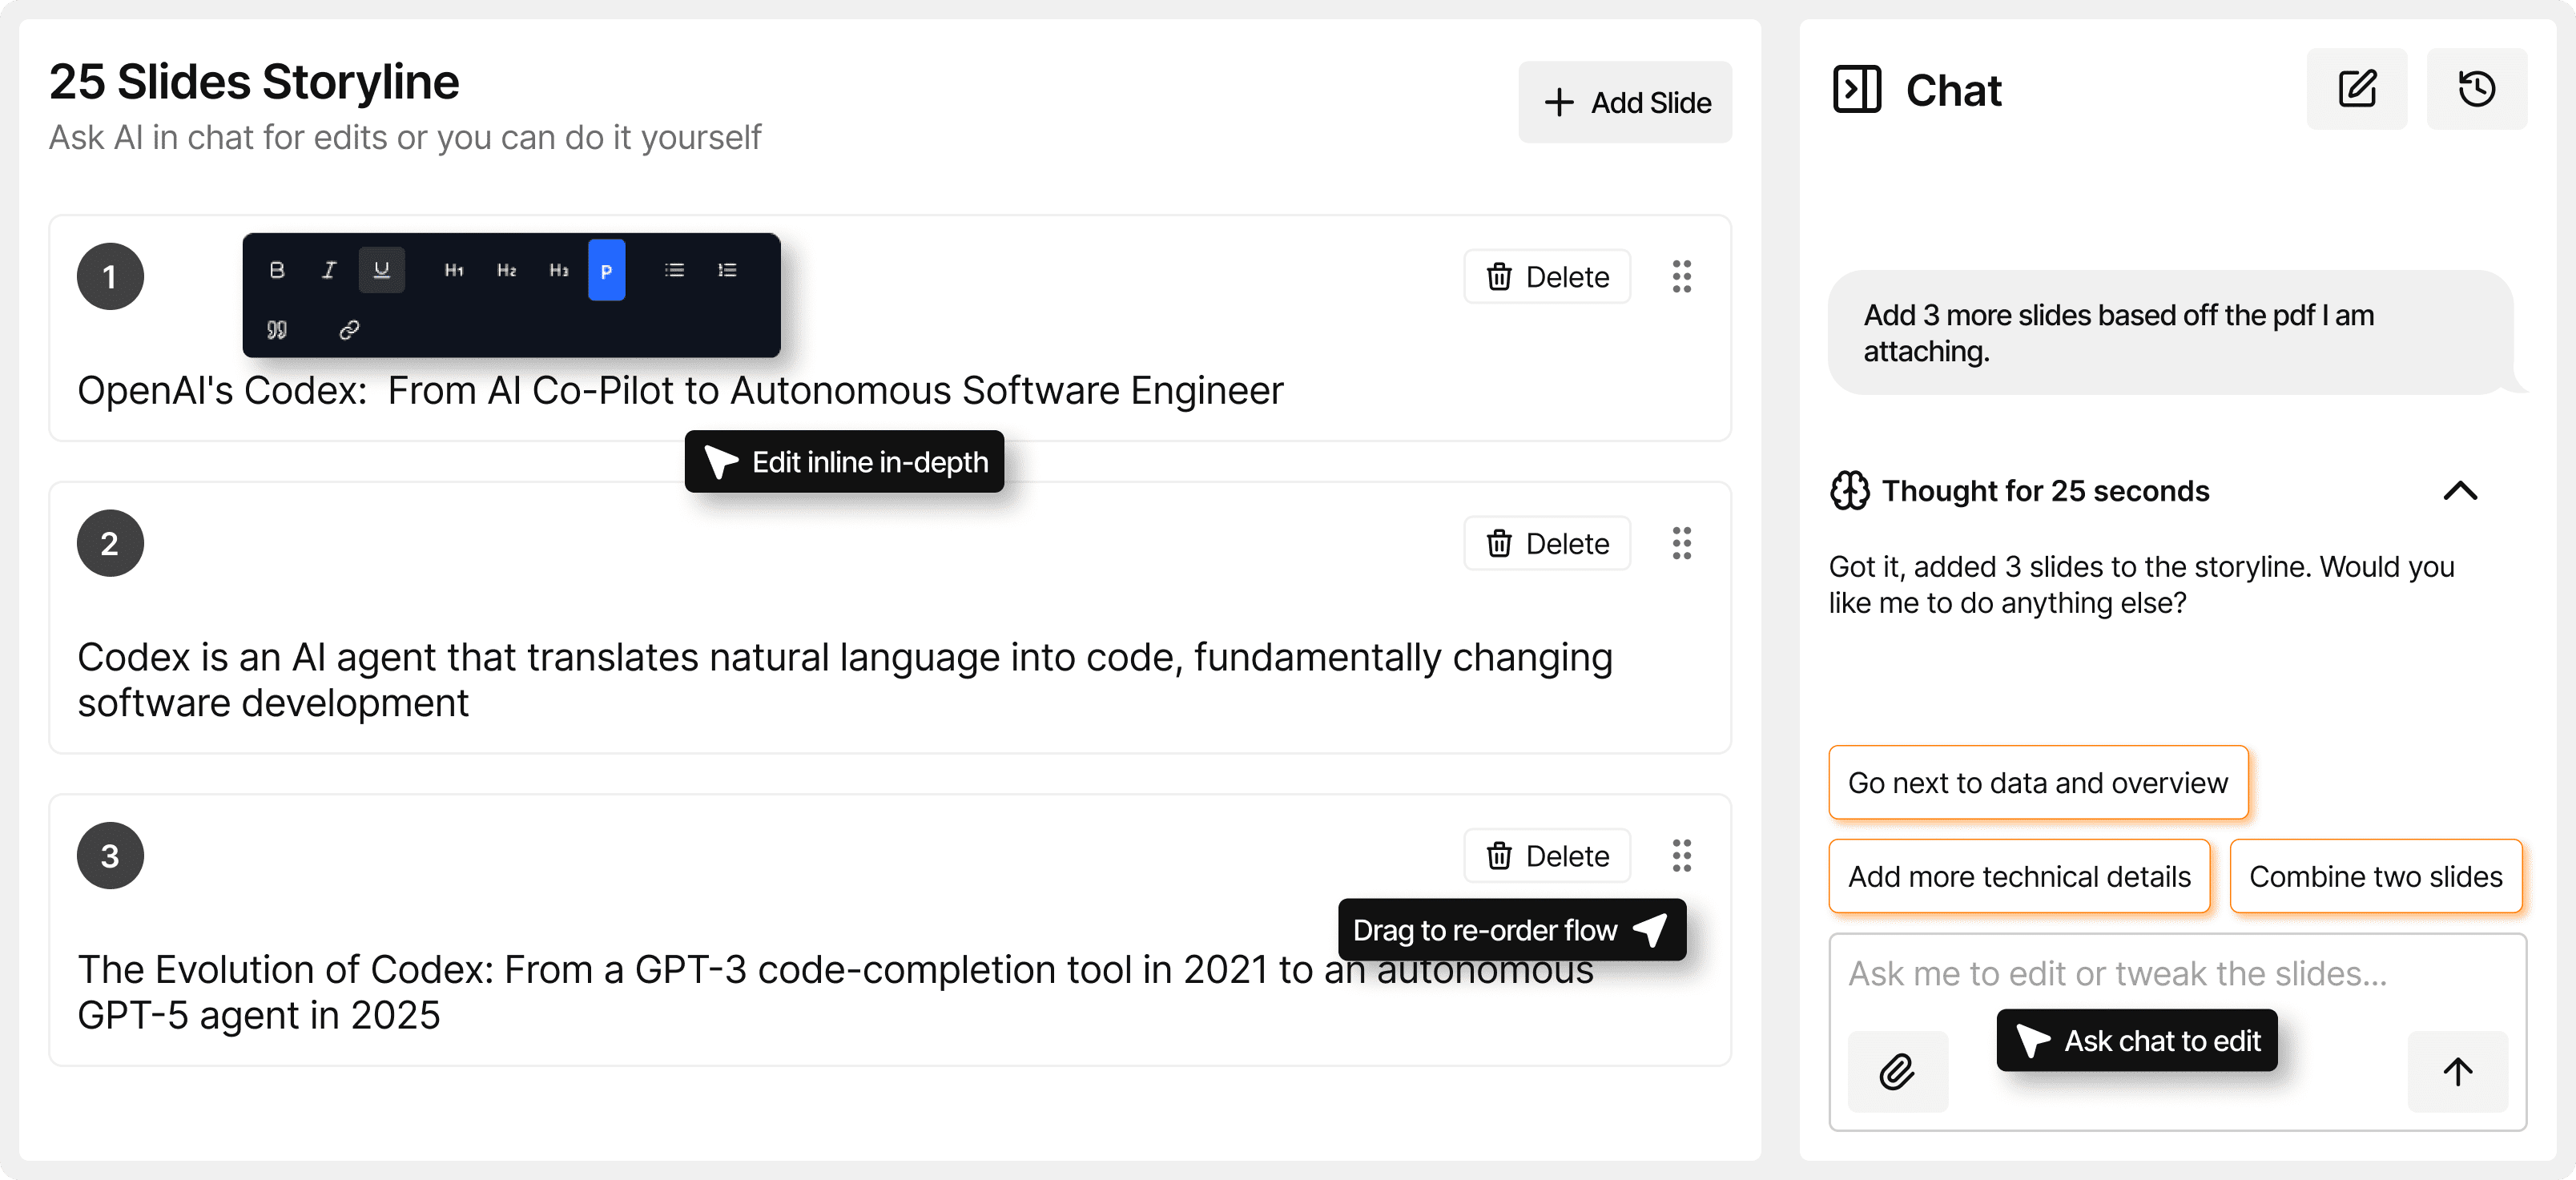Image resolution: width=2576 pixels, height=1180 pixels.
Task: Click the Add Slide button
Action: click(x=1625, y=102)
